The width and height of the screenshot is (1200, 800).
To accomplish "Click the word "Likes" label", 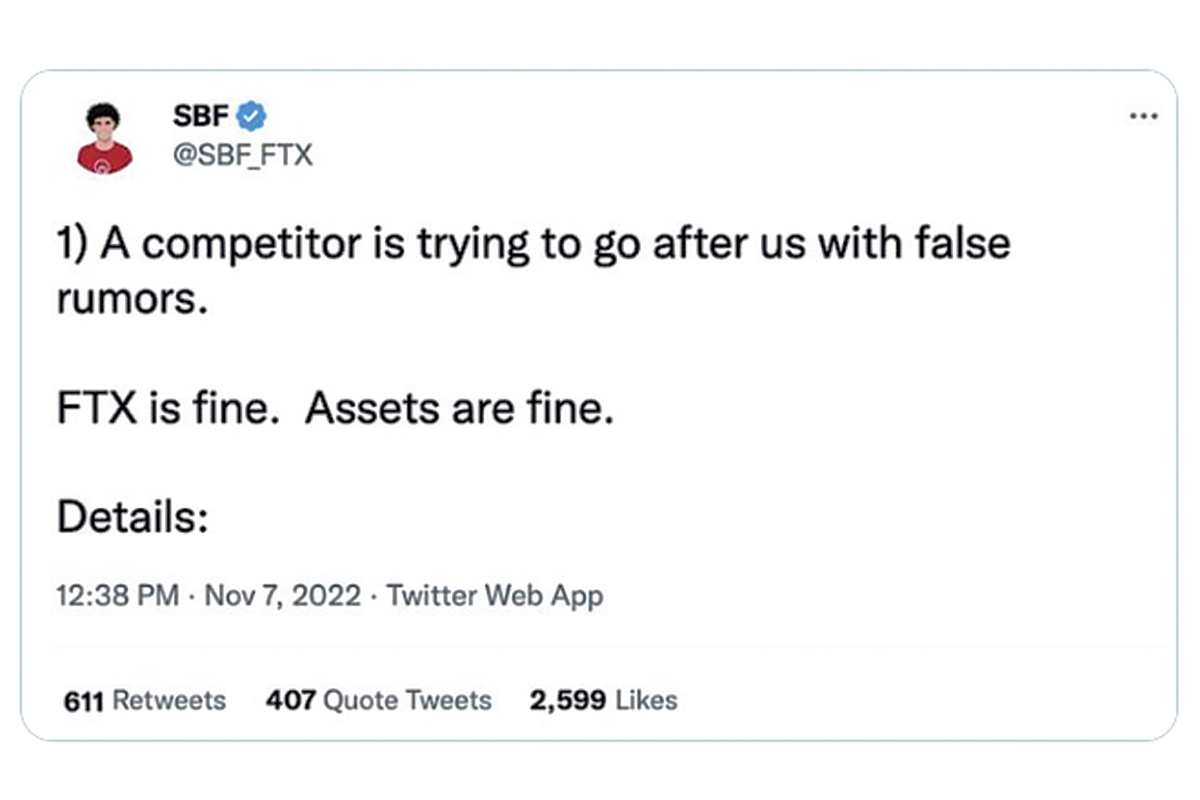I will [x=646, y=701].
